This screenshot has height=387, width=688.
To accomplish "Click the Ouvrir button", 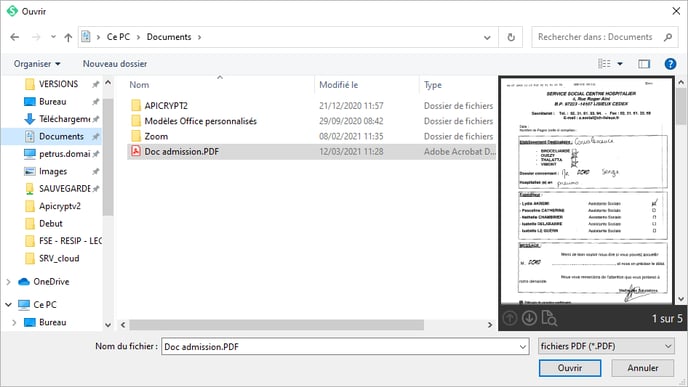I will (570, 368).
